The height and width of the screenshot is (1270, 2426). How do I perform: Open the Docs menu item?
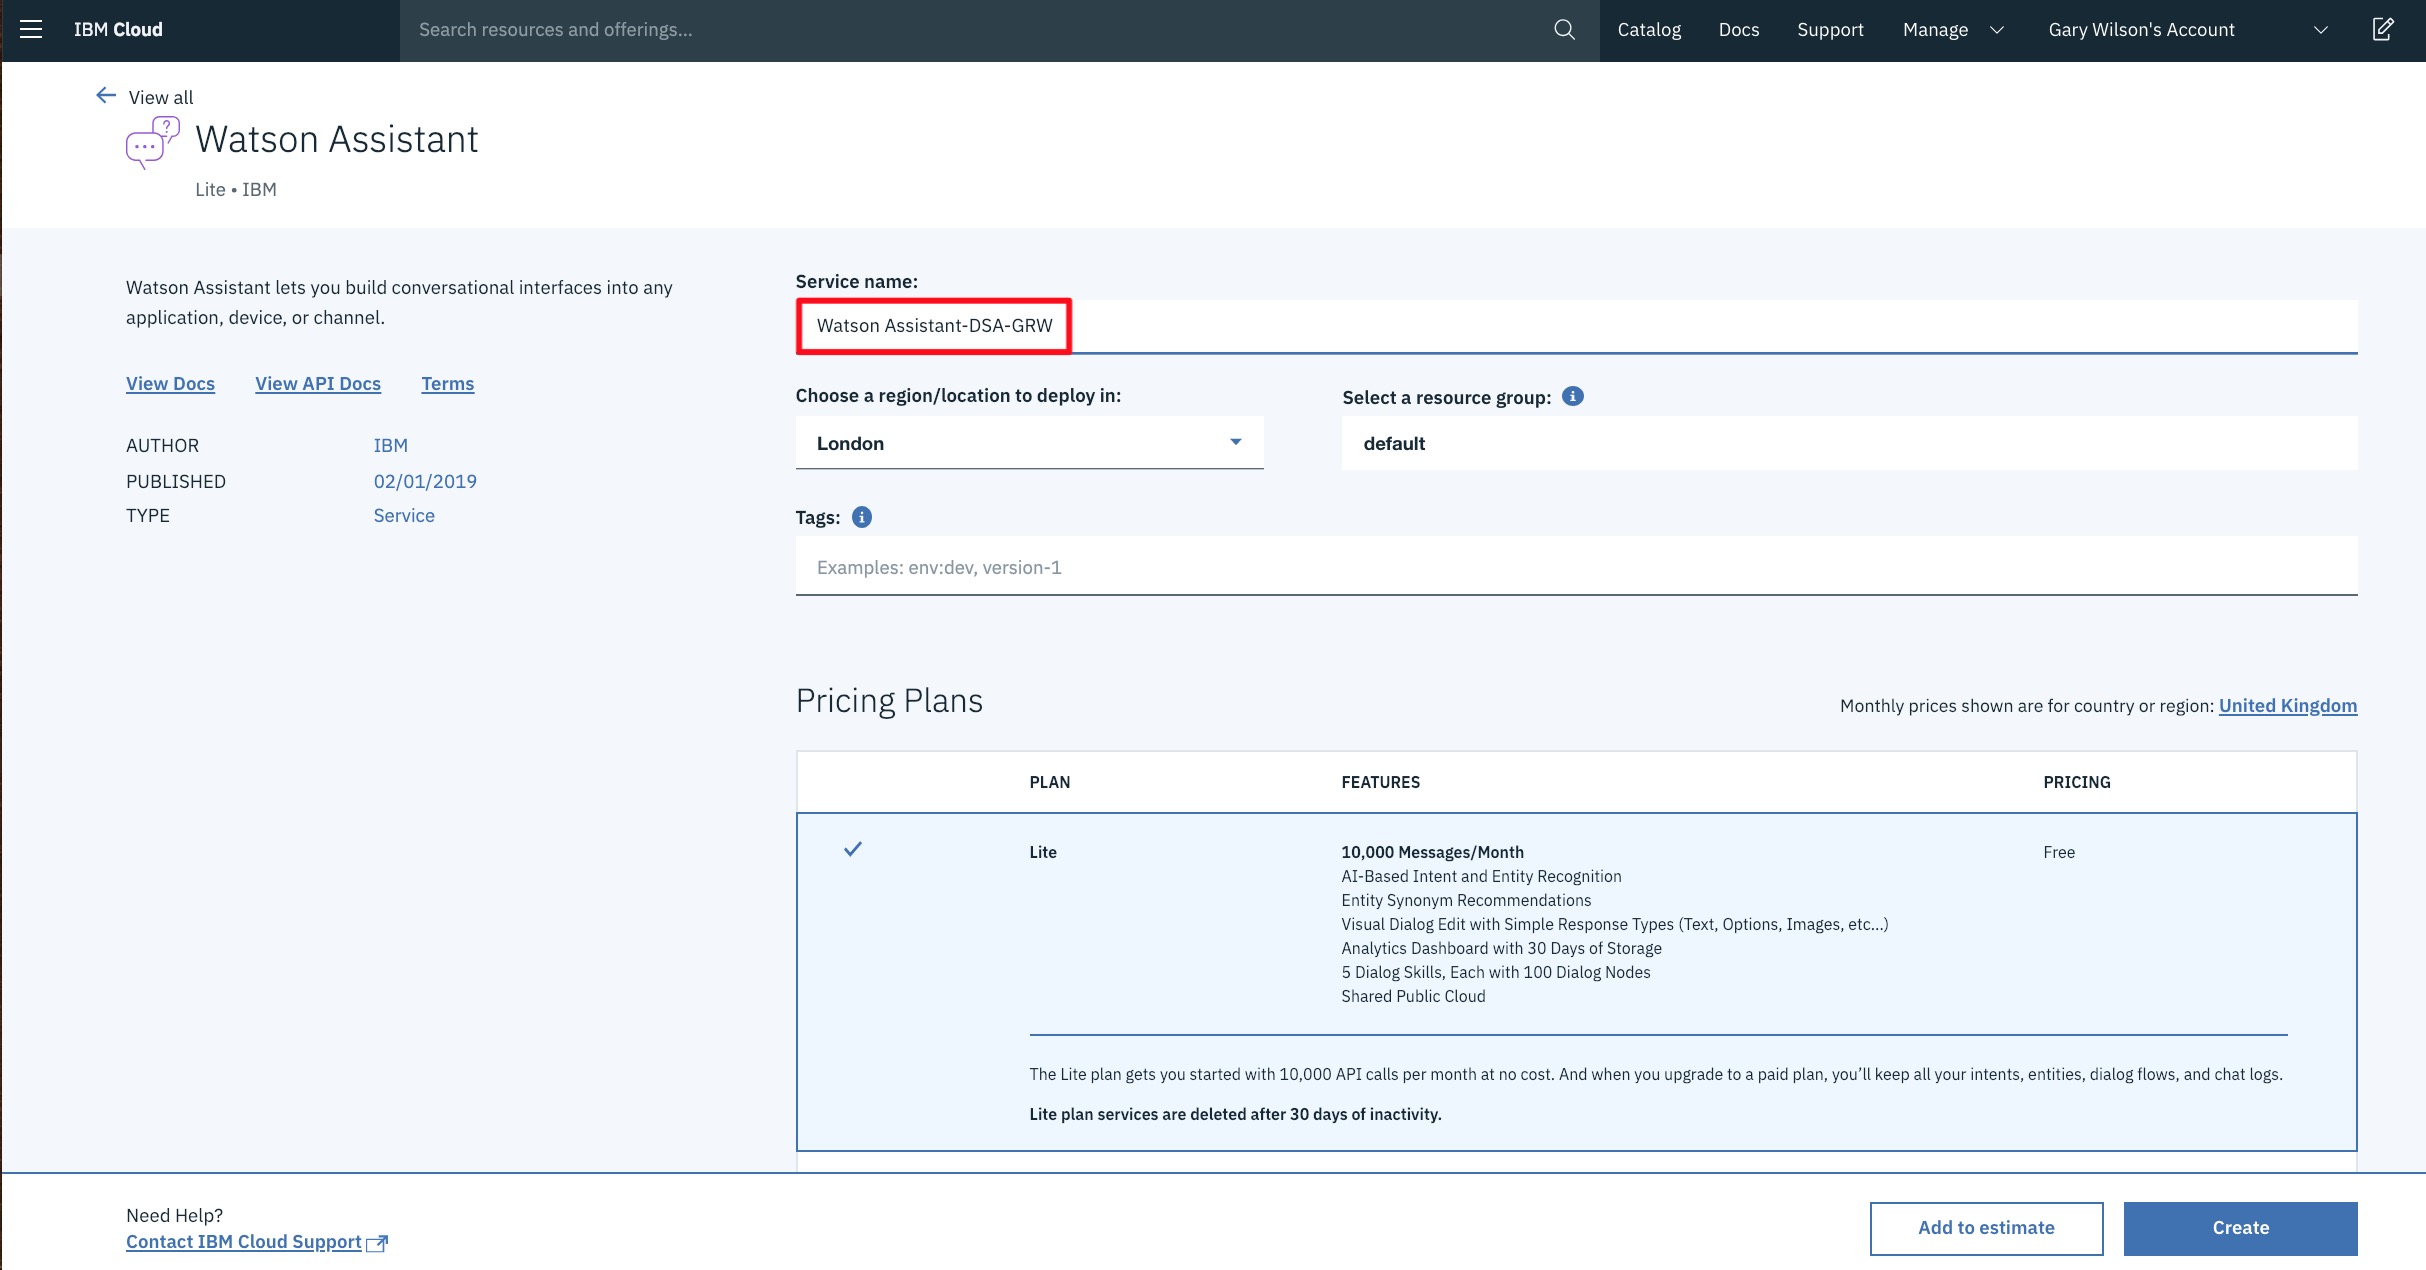click(x=1738, y=30)
